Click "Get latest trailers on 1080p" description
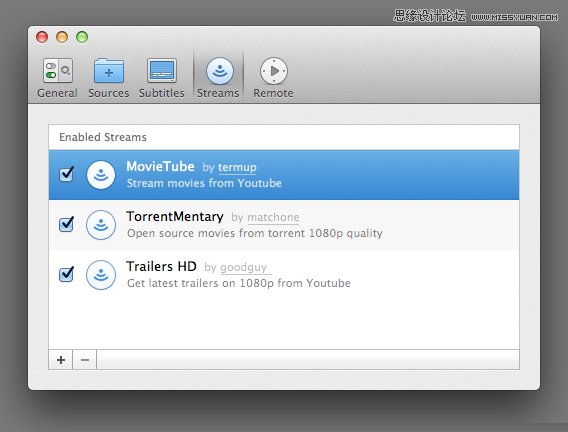Screen dimensions: 568x432 click(200, 283)
